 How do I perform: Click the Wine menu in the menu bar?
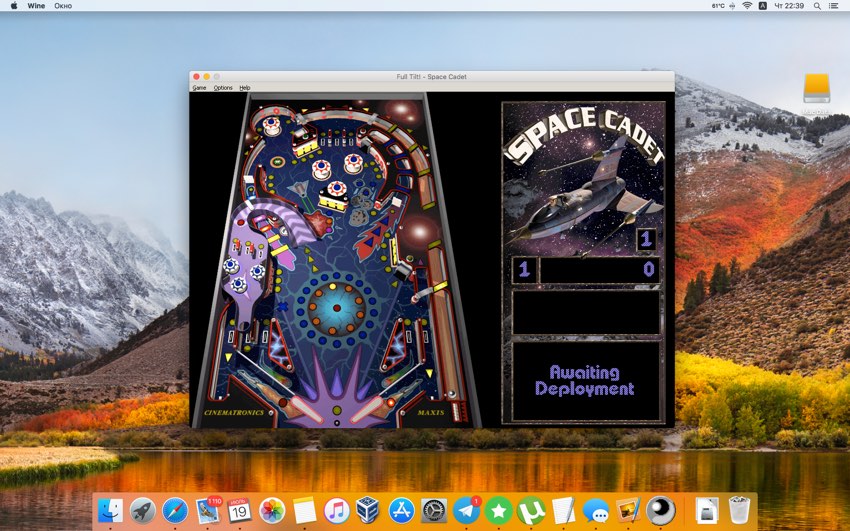pyautogui.click(x=36, y=6)
